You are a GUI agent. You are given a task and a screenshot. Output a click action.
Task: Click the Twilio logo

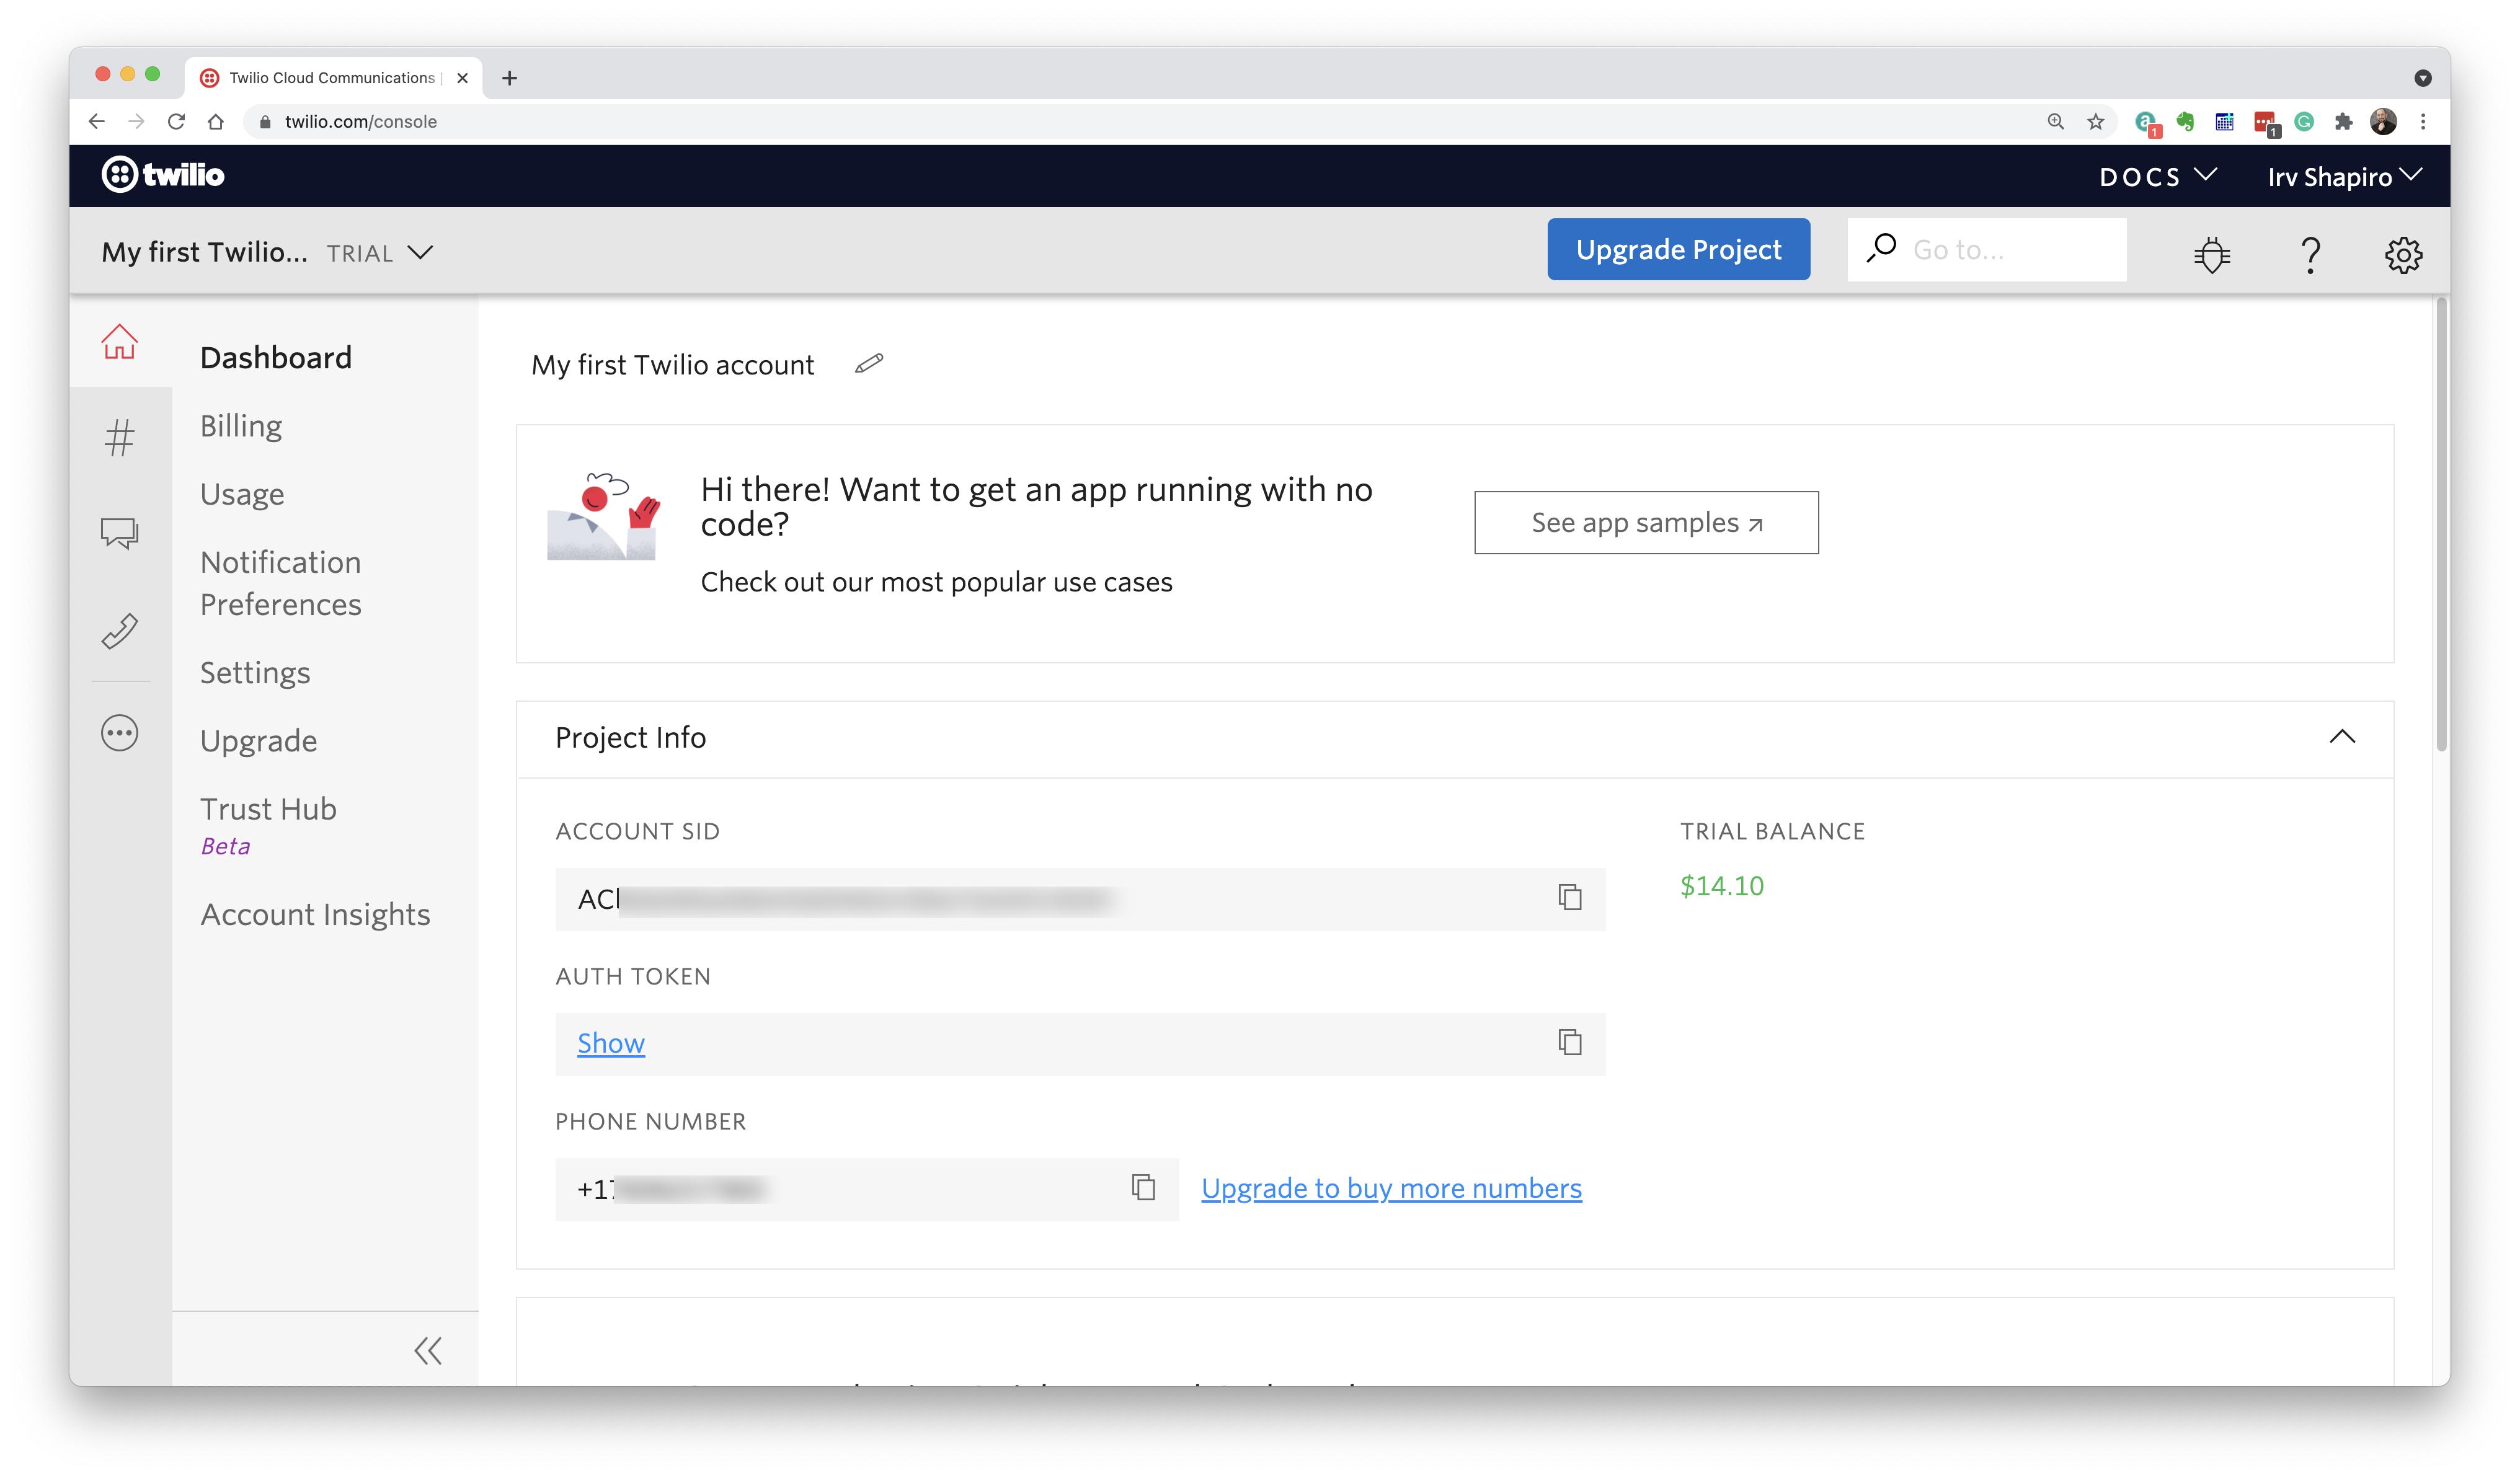coord(163,175)
